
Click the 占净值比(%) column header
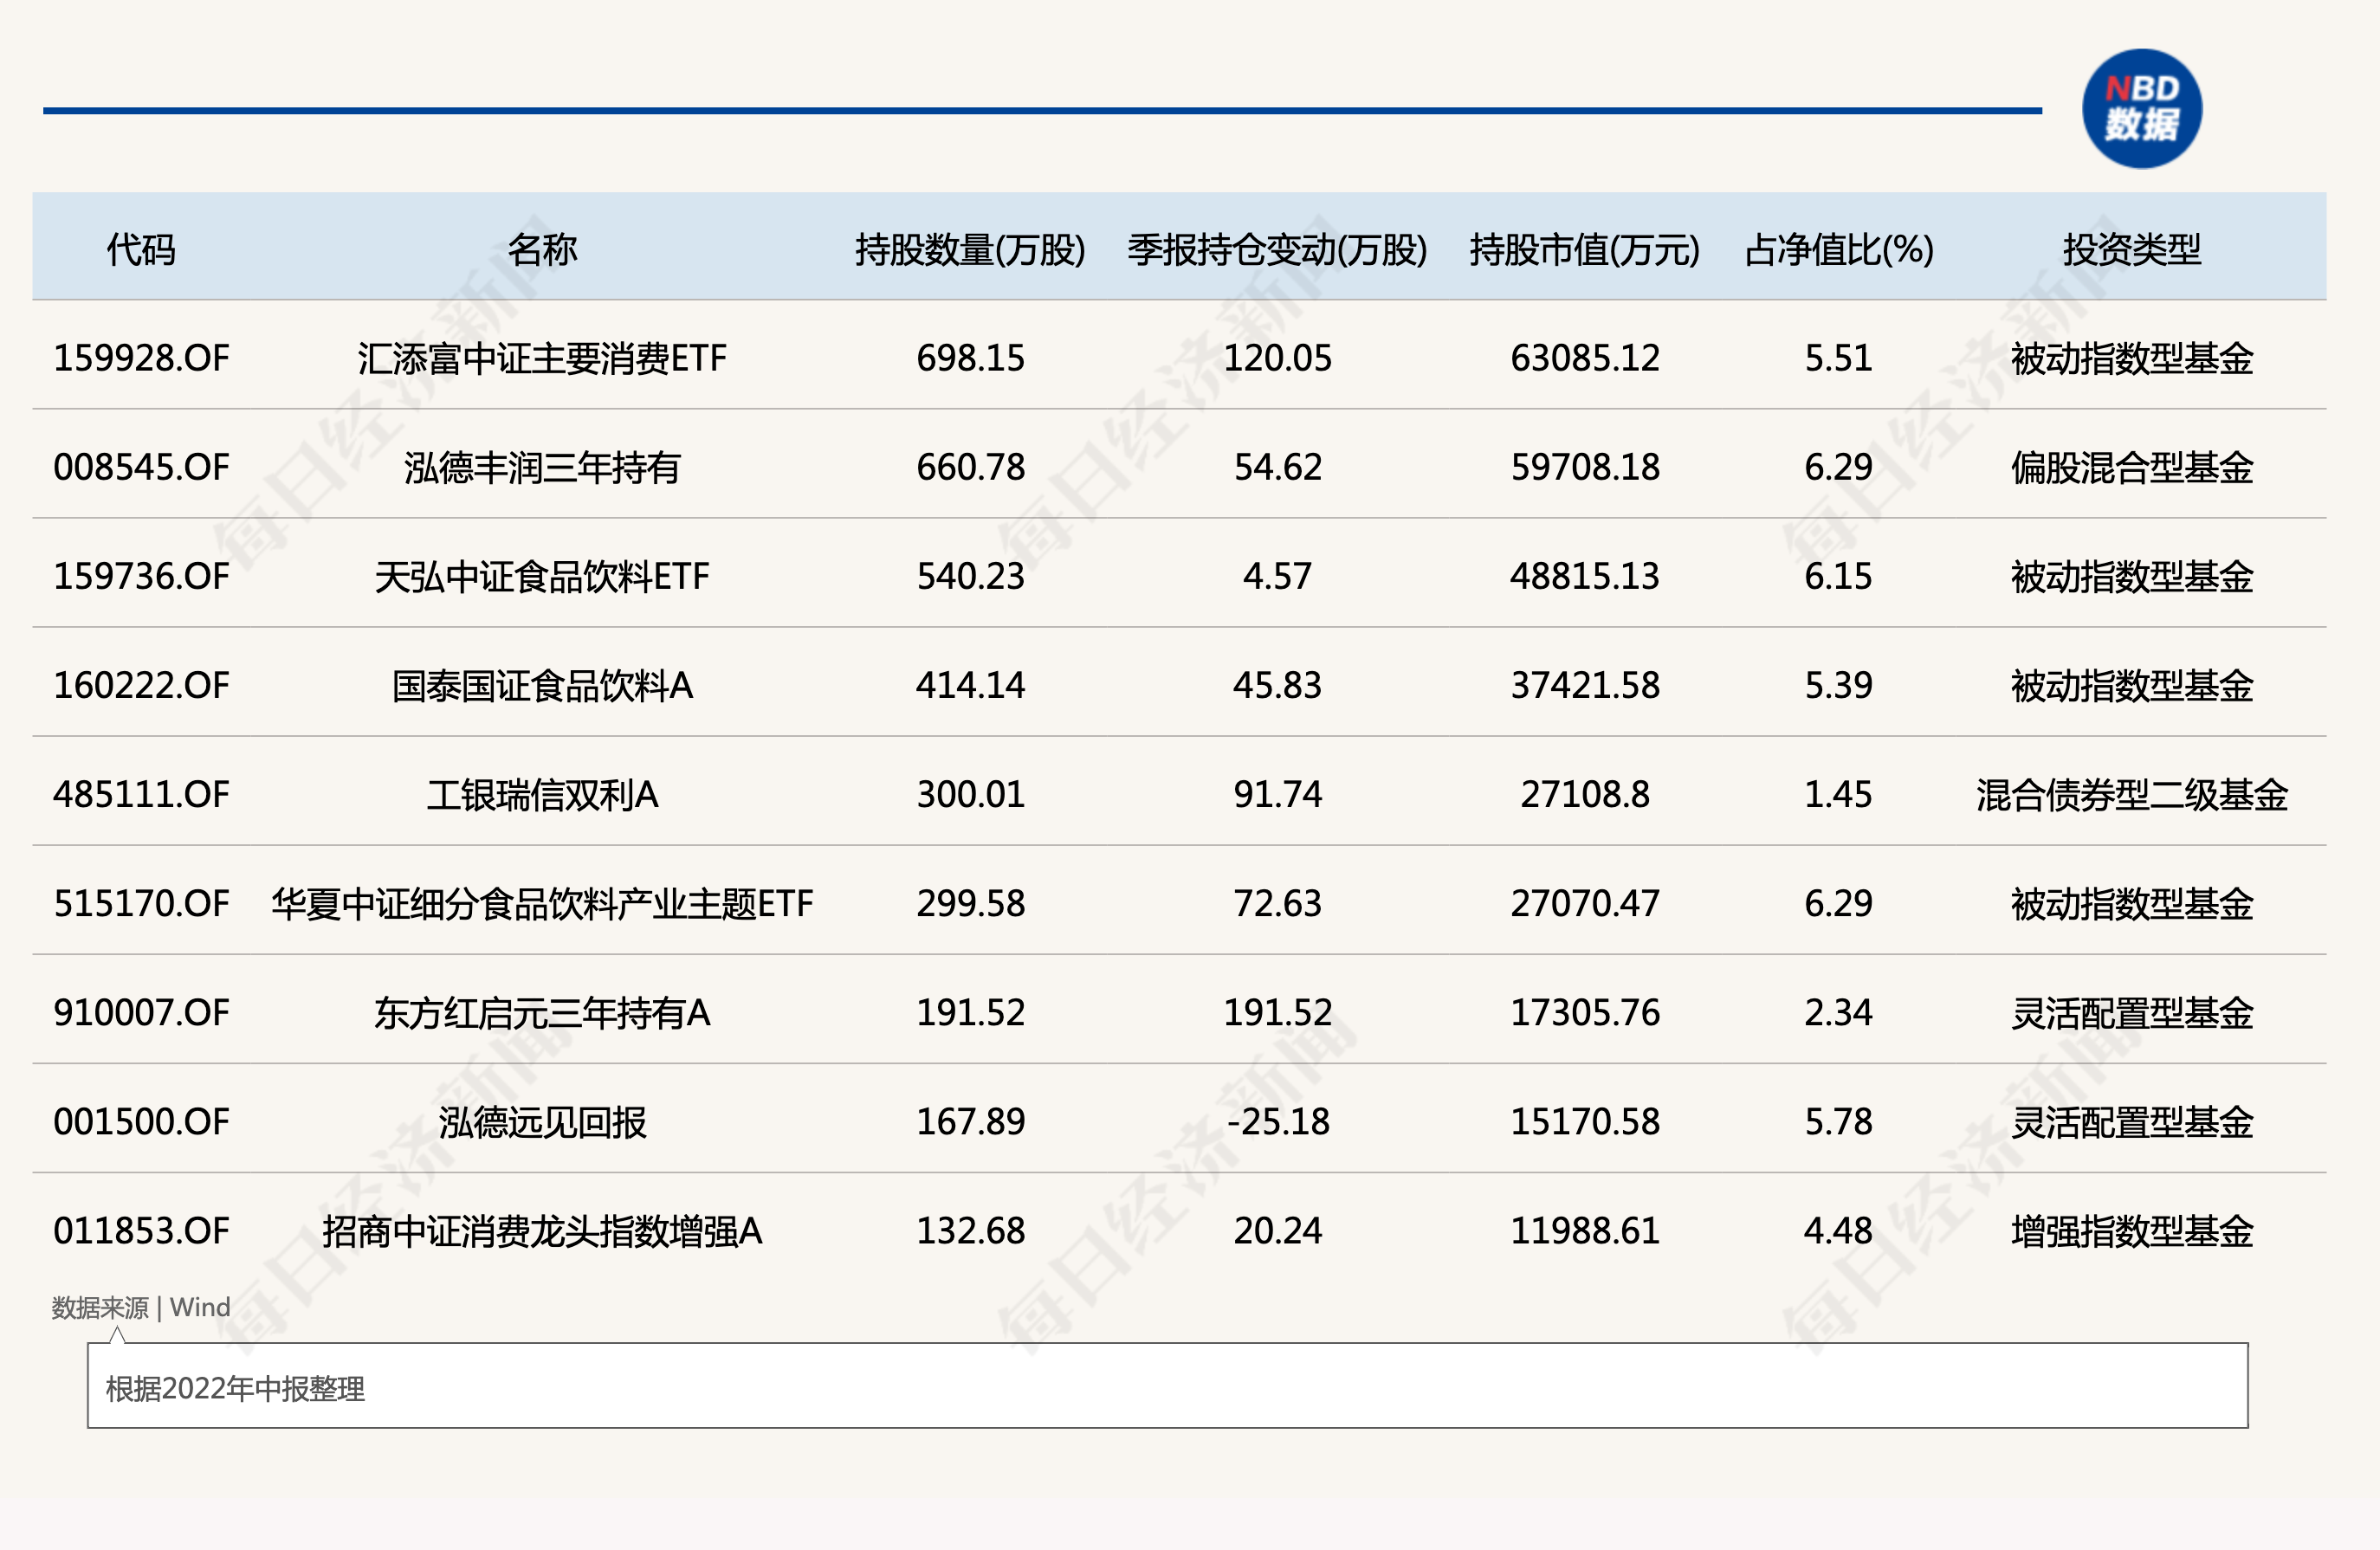pos(1838,249)
